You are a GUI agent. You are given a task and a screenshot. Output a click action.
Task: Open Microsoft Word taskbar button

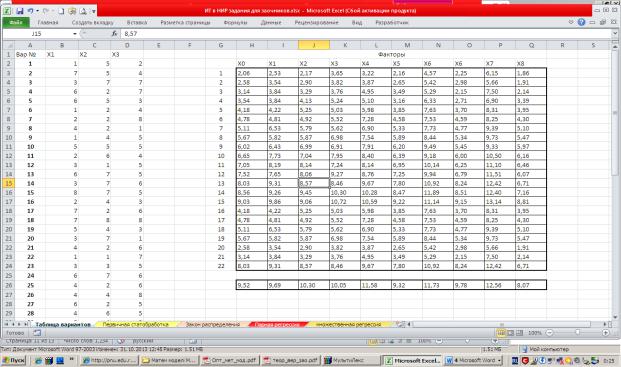coord(473,360)
